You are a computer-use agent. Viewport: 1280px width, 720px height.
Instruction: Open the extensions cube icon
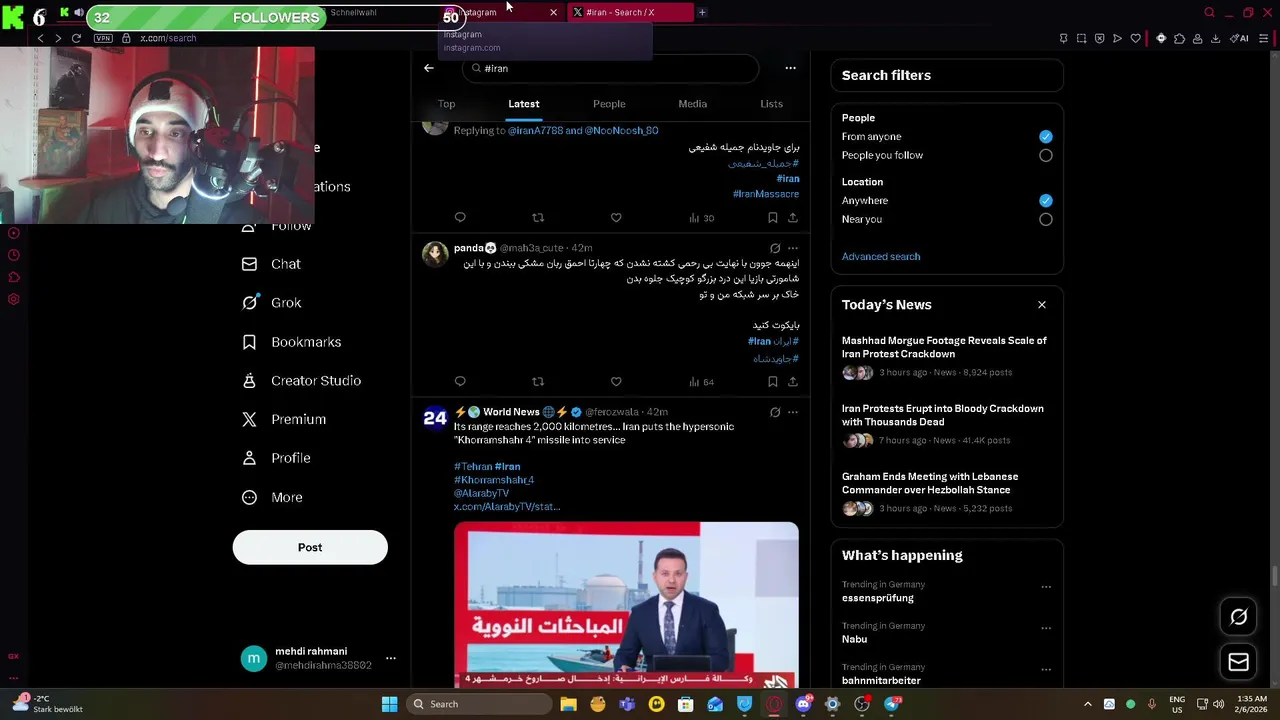tap(1179, 38)
